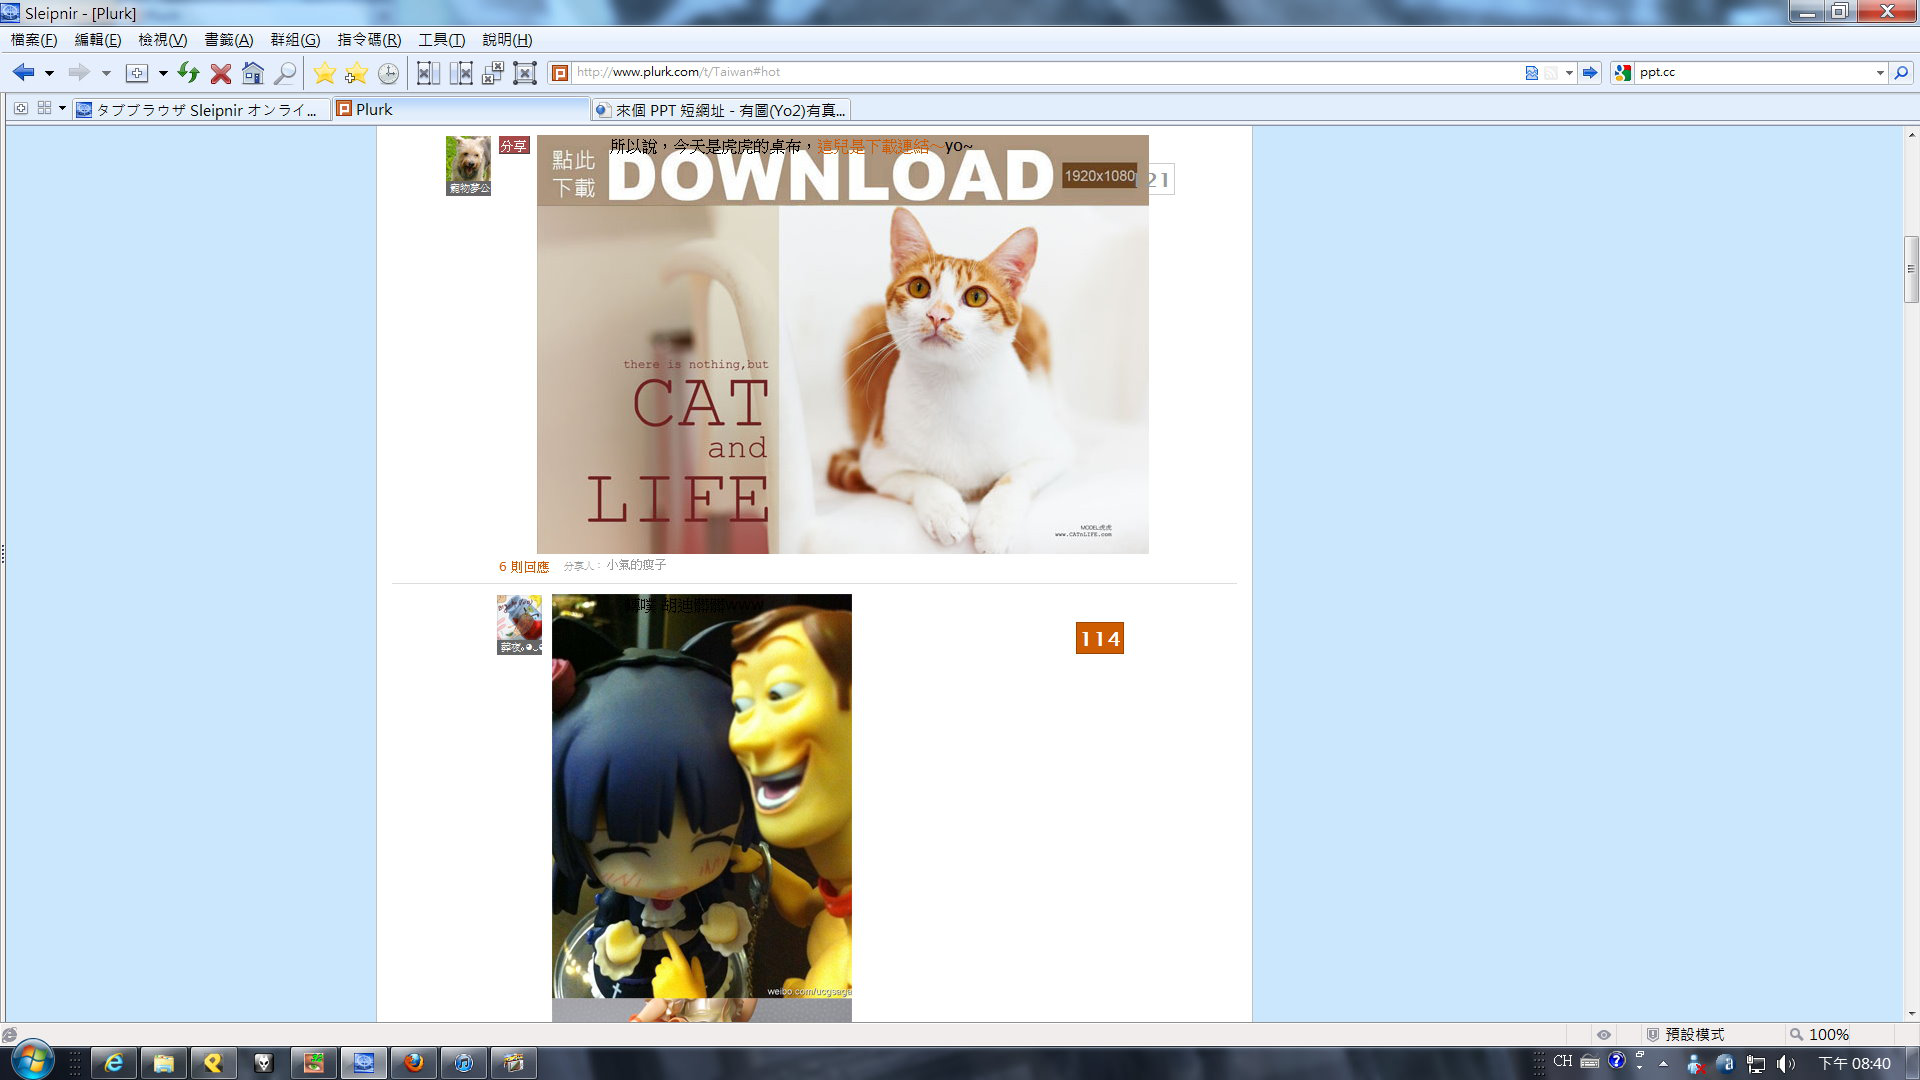
Task: Click the orange 114 counter badge
Action: [1099, 638]
